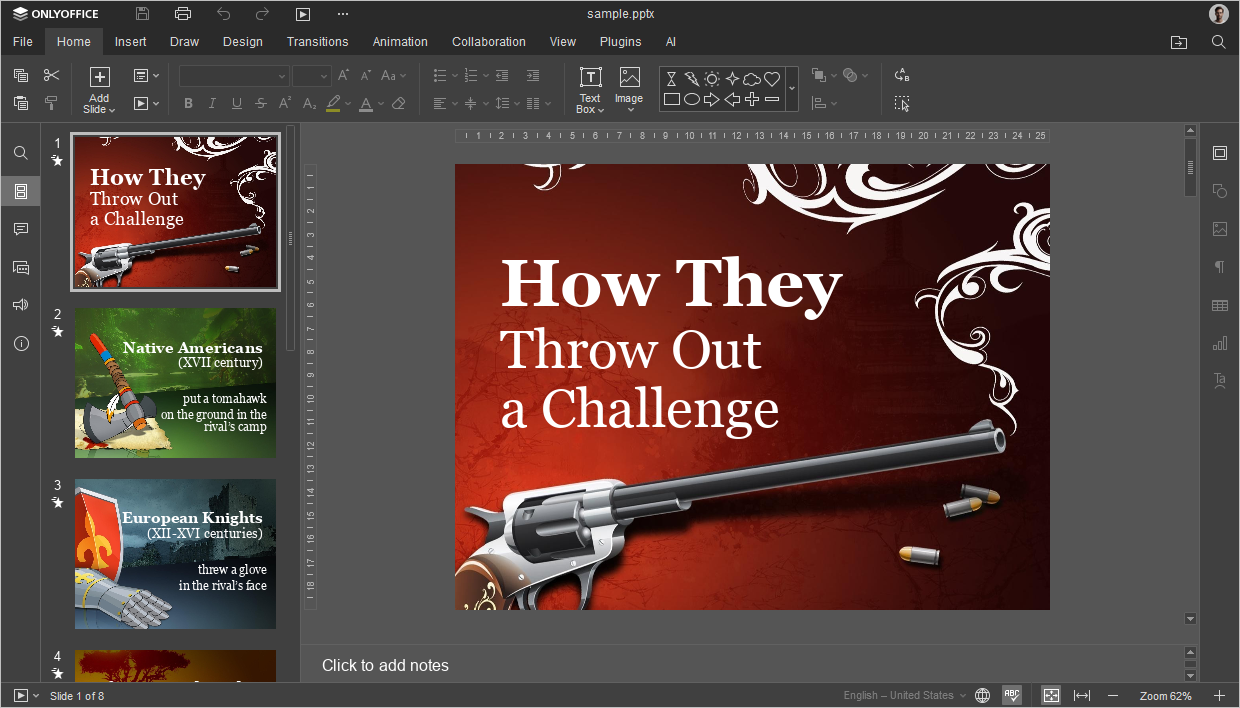This screenshot has height=708, width=1240.
Task: Toggle Fit to slide in status bar
Action: (x=1051, y=695)
